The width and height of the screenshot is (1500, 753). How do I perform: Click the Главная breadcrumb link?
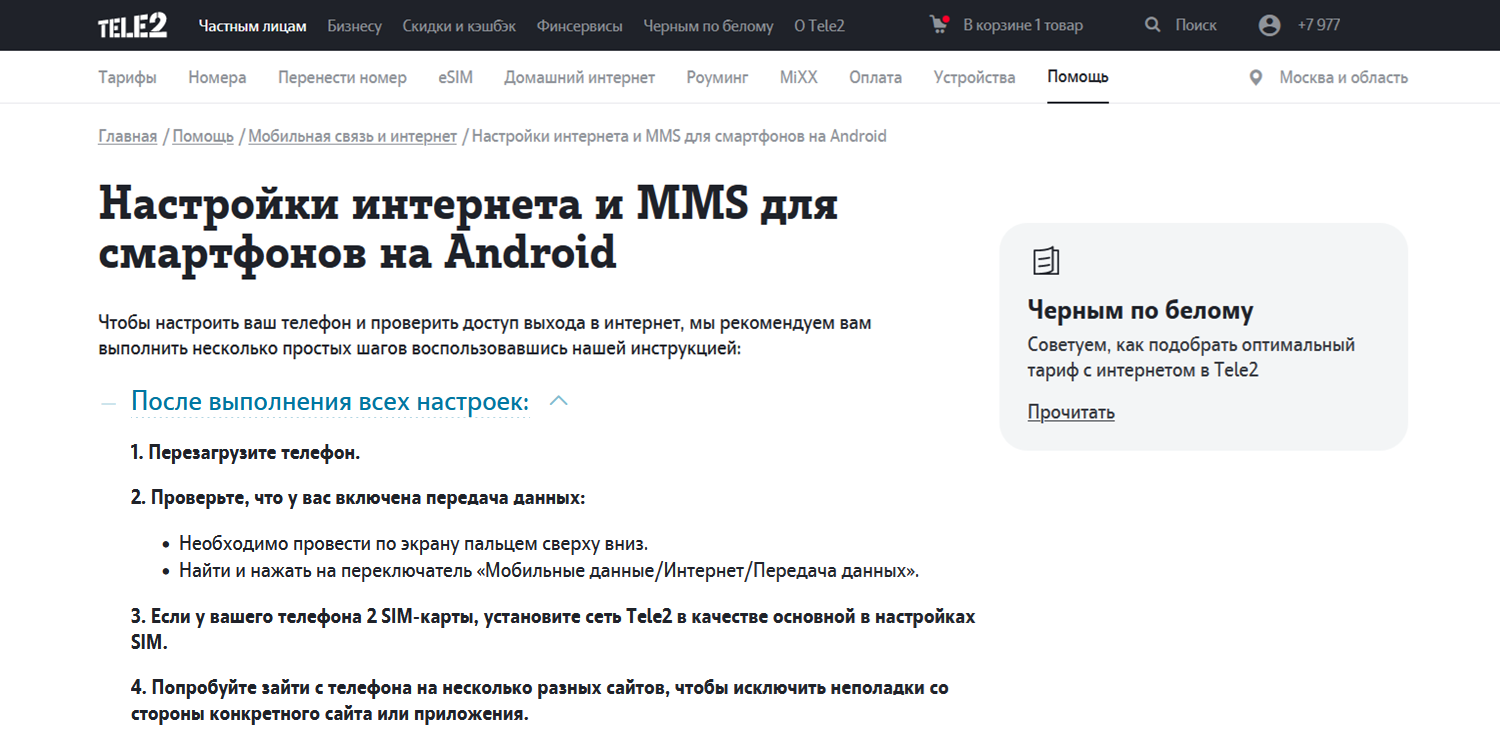[x=127, y=136]
